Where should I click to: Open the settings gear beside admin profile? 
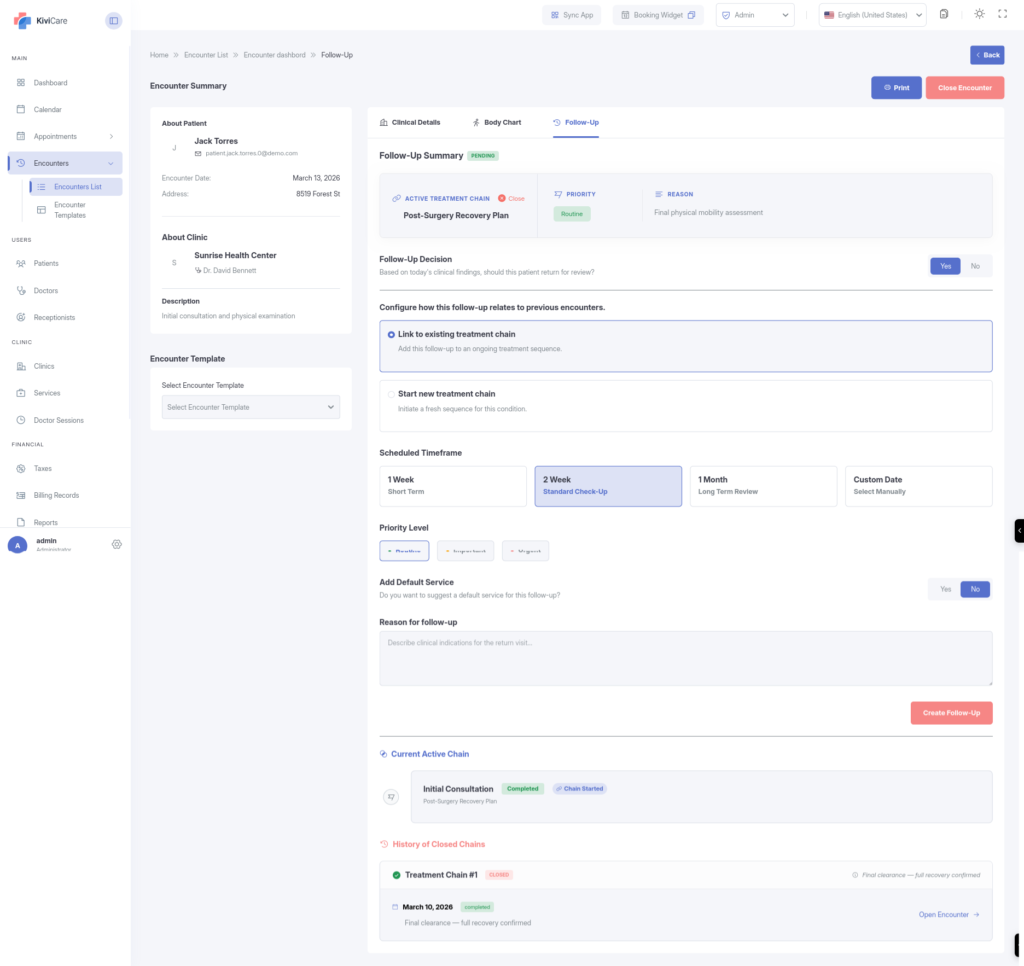coord(117,544)
